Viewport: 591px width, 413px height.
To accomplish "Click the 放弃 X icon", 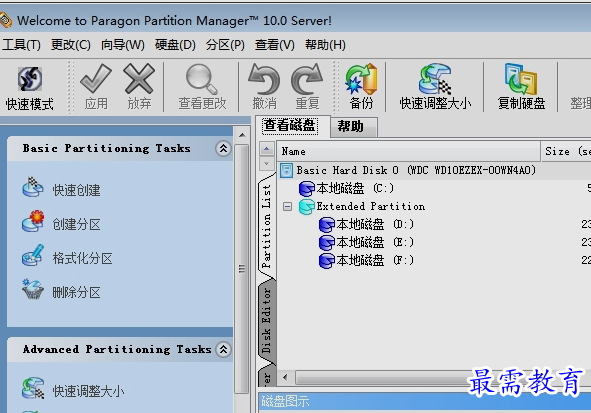I will pos(139,78).
